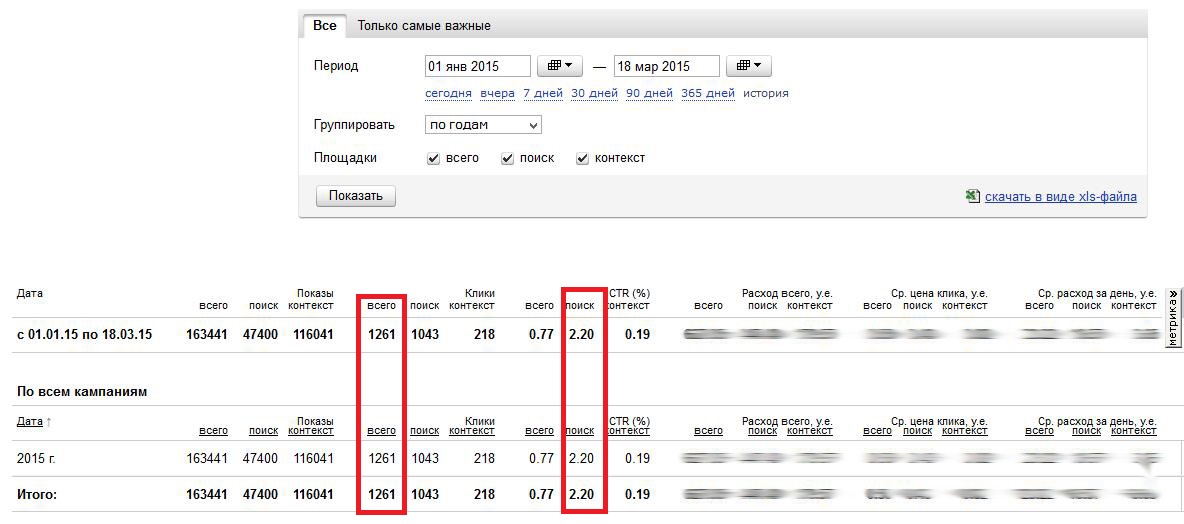This screenshot has height=524, width=1184.
Task: Open the метрика side tab
Action: [1173, 320]
